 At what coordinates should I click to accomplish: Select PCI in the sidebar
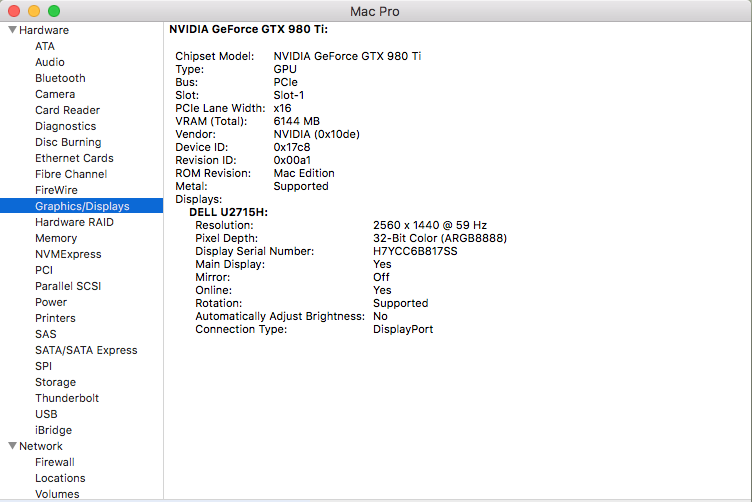click(x=44, y=270)
